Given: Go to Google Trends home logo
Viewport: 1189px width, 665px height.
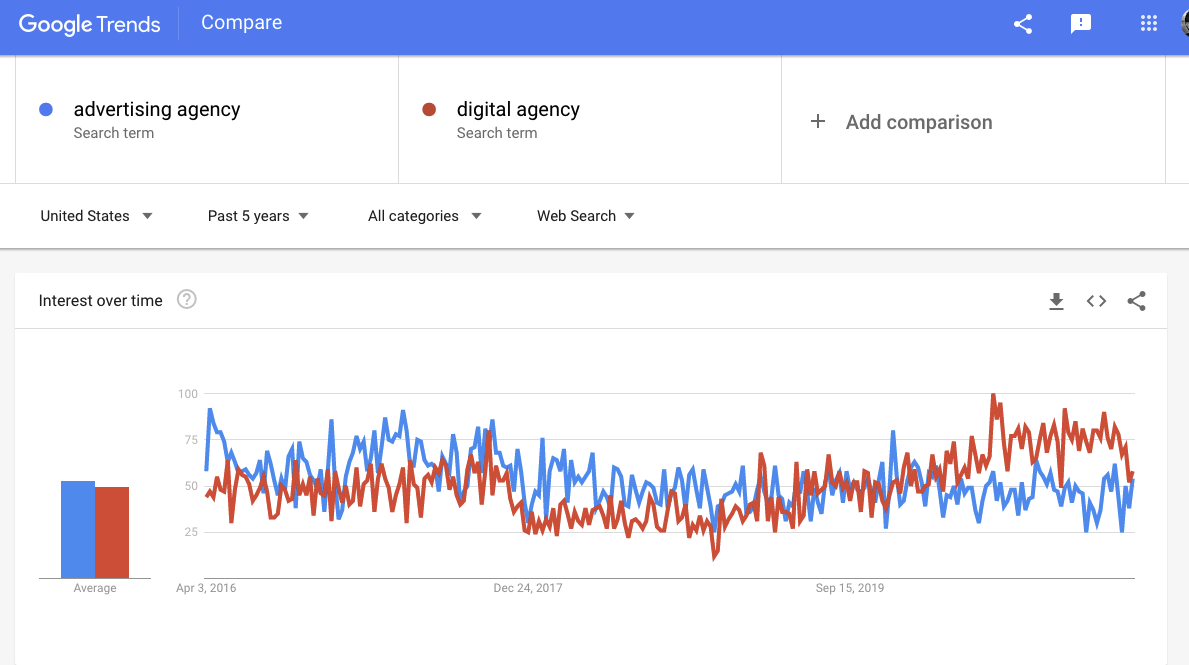Looking at the screenshot, I should coord(90,24).
